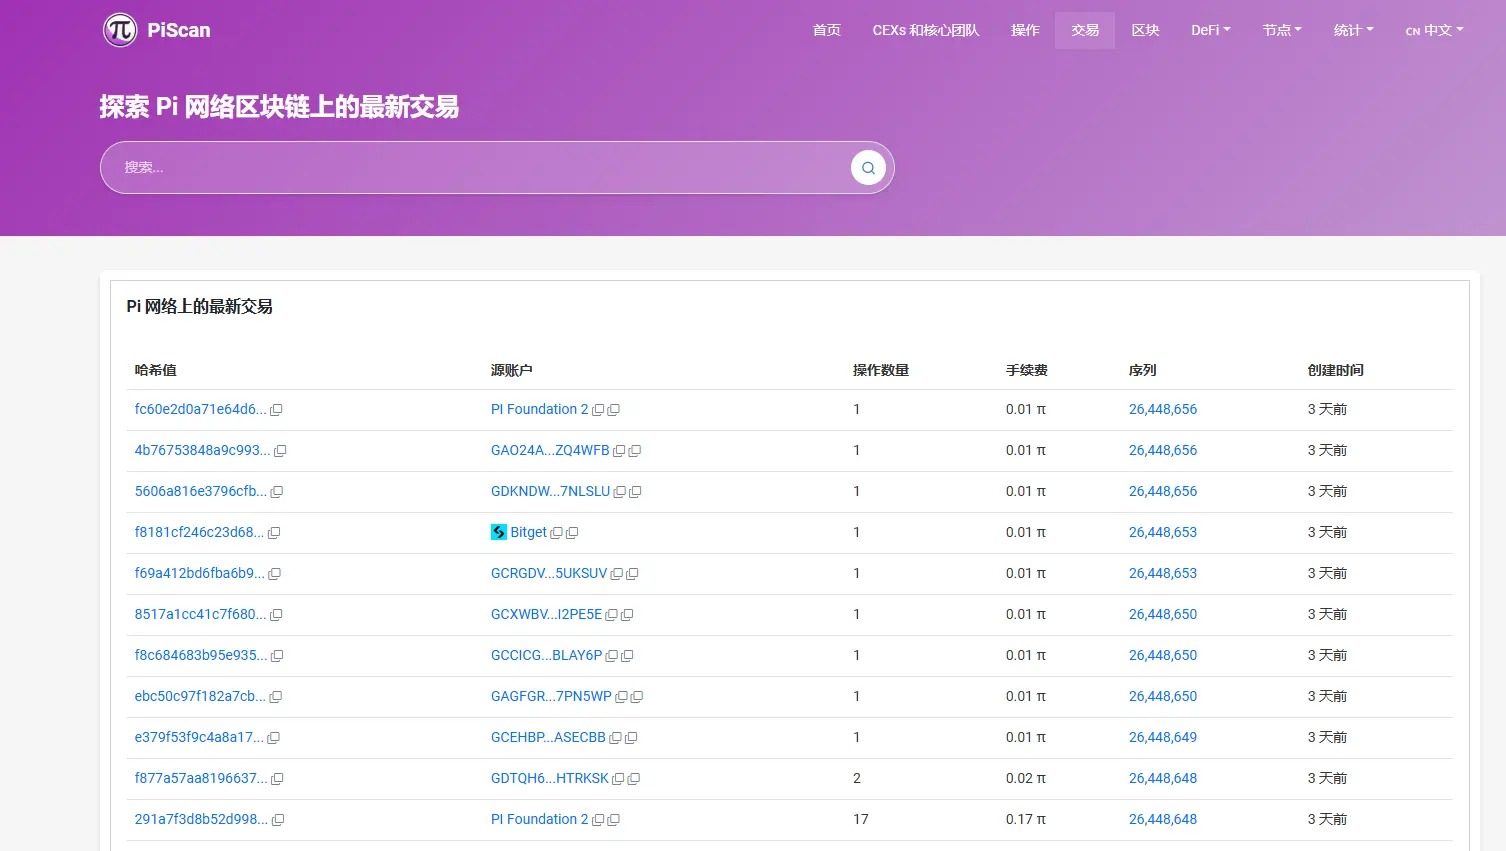Click the PiScan brand name
The height and width of the screenshot is (851, 1506).
[179, 30]
